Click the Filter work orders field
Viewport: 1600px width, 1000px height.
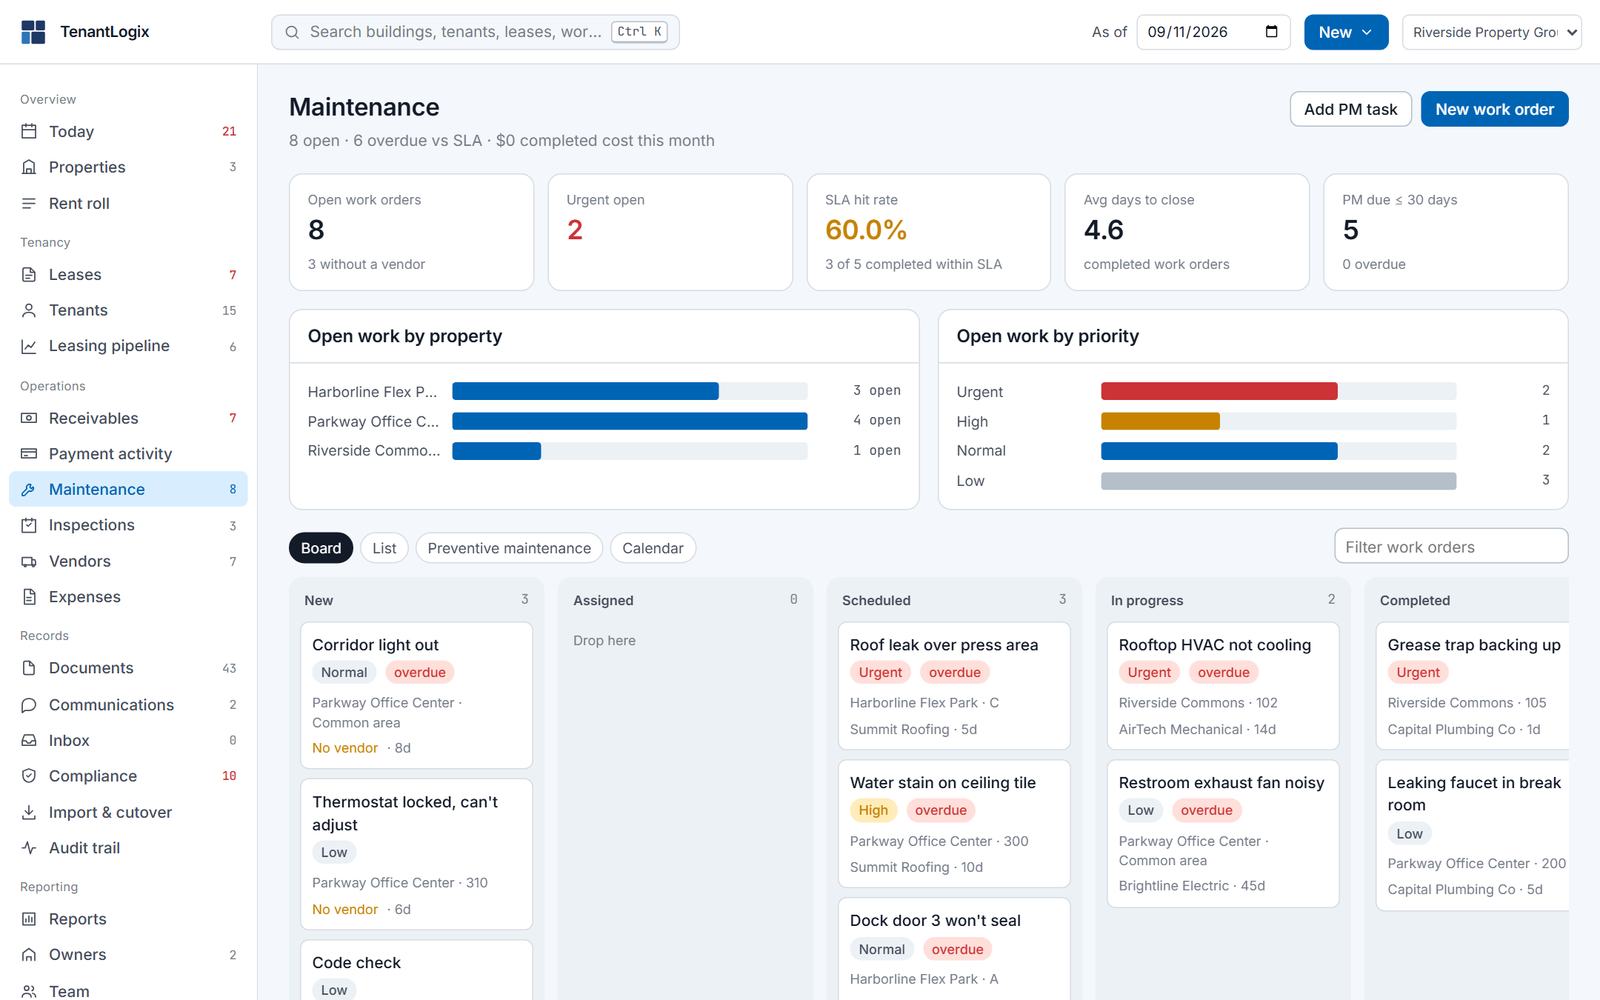[x=1451, y=547]
